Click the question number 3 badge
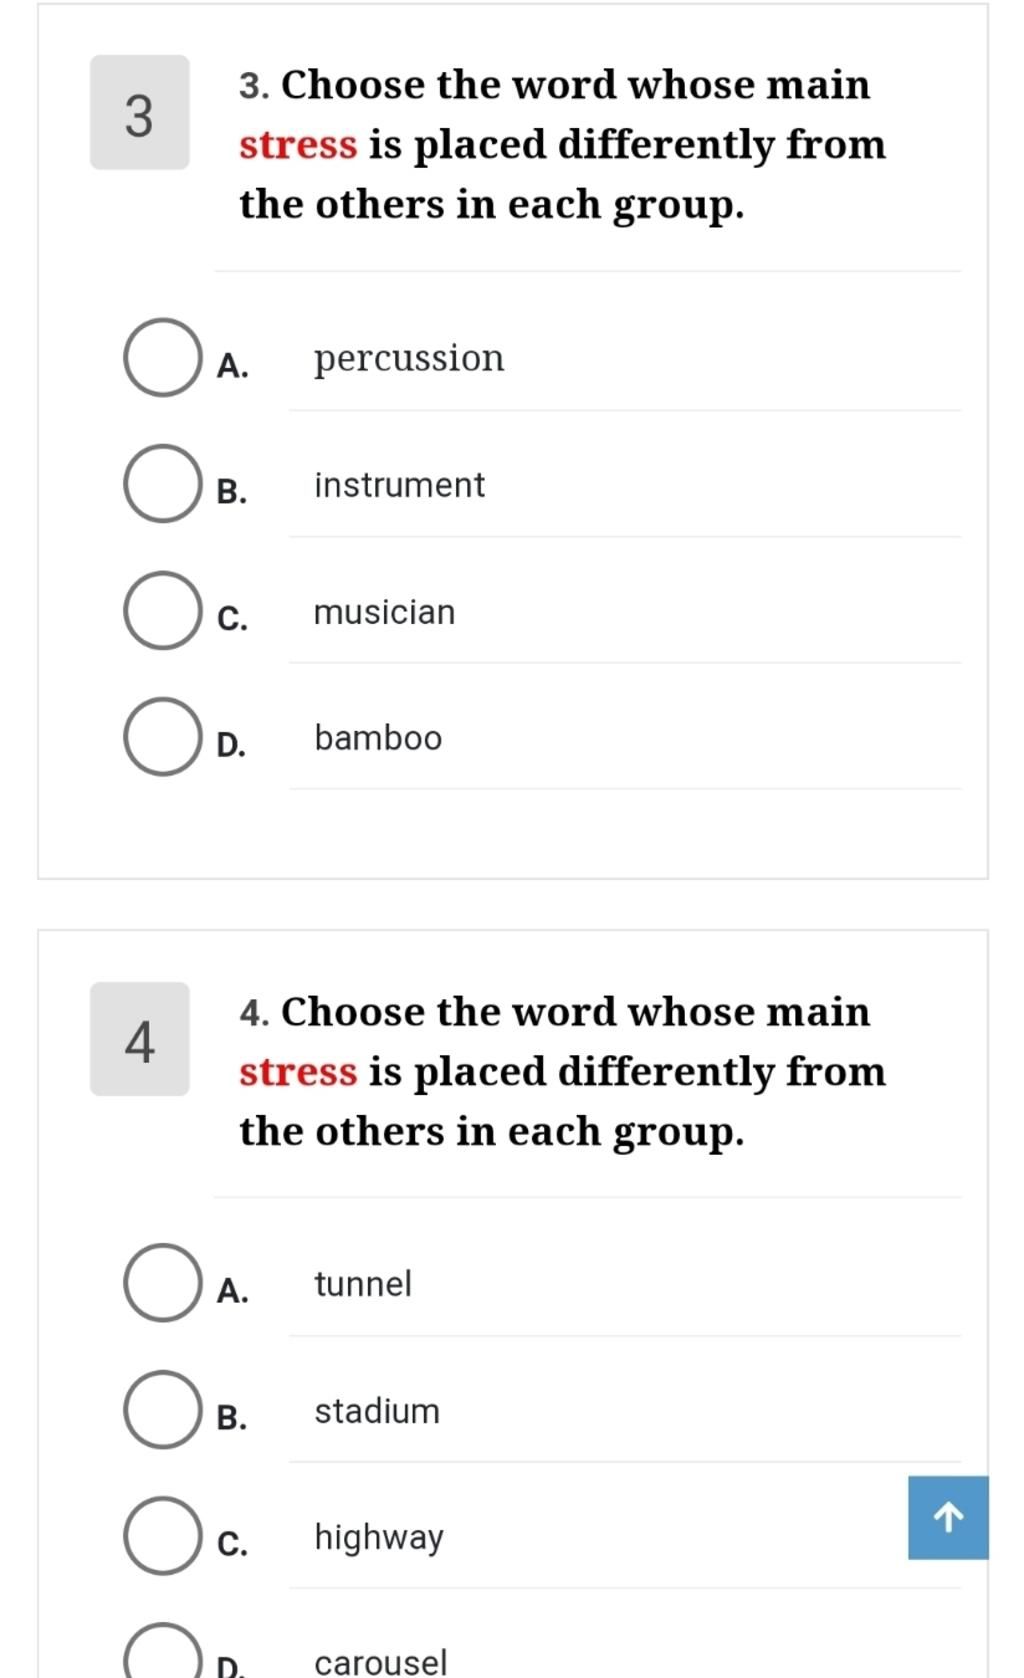1024x1678 pixels. click(x=140, y=113)
